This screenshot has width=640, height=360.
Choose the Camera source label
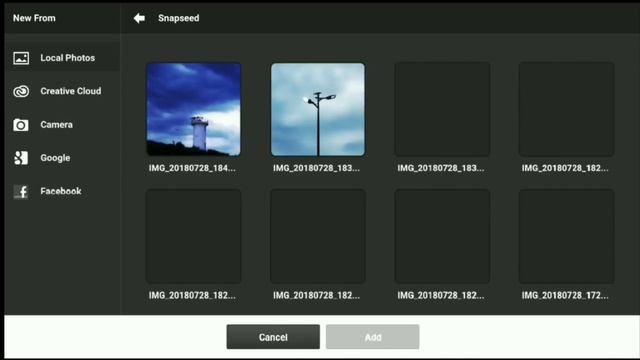click(56, 124)
